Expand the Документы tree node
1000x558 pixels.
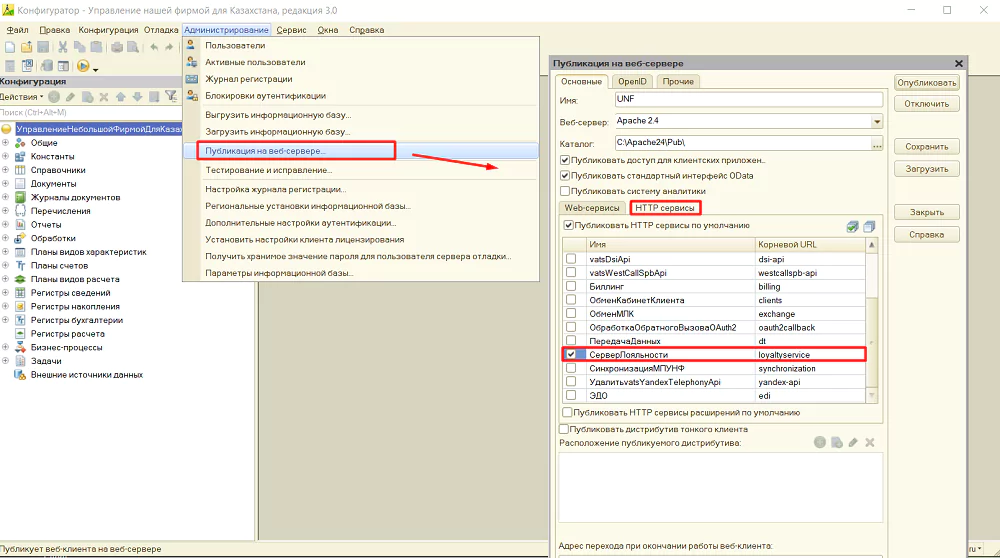(5, 184)
